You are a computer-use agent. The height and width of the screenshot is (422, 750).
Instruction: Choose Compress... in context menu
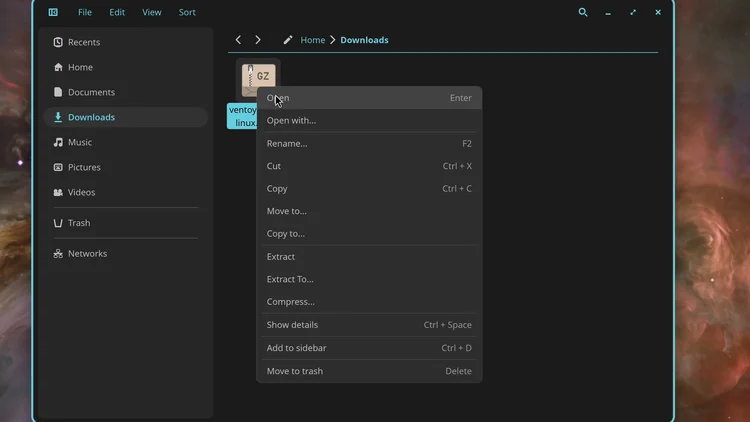369,302
